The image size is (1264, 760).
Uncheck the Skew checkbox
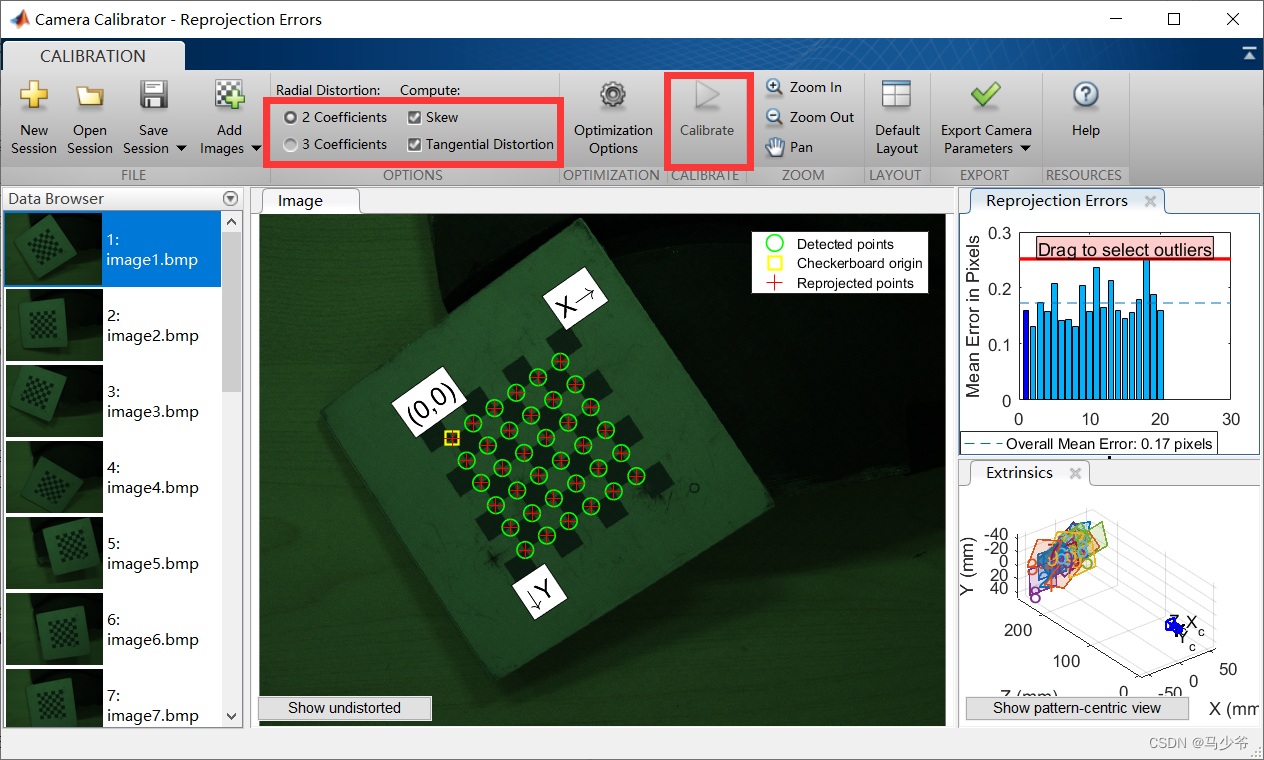click(x=415, y=117)
